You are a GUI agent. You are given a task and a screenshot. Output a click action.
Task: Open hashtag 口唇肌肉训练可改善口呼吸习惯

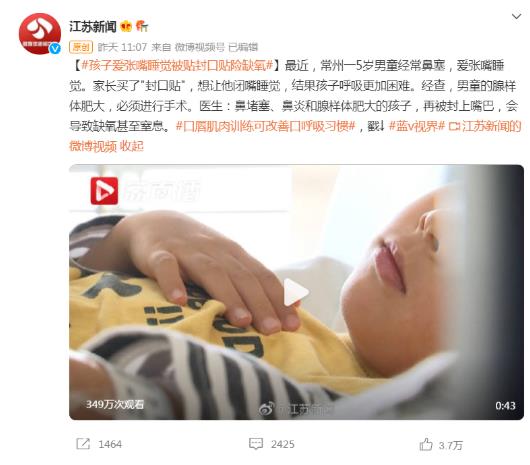[265, 126]
